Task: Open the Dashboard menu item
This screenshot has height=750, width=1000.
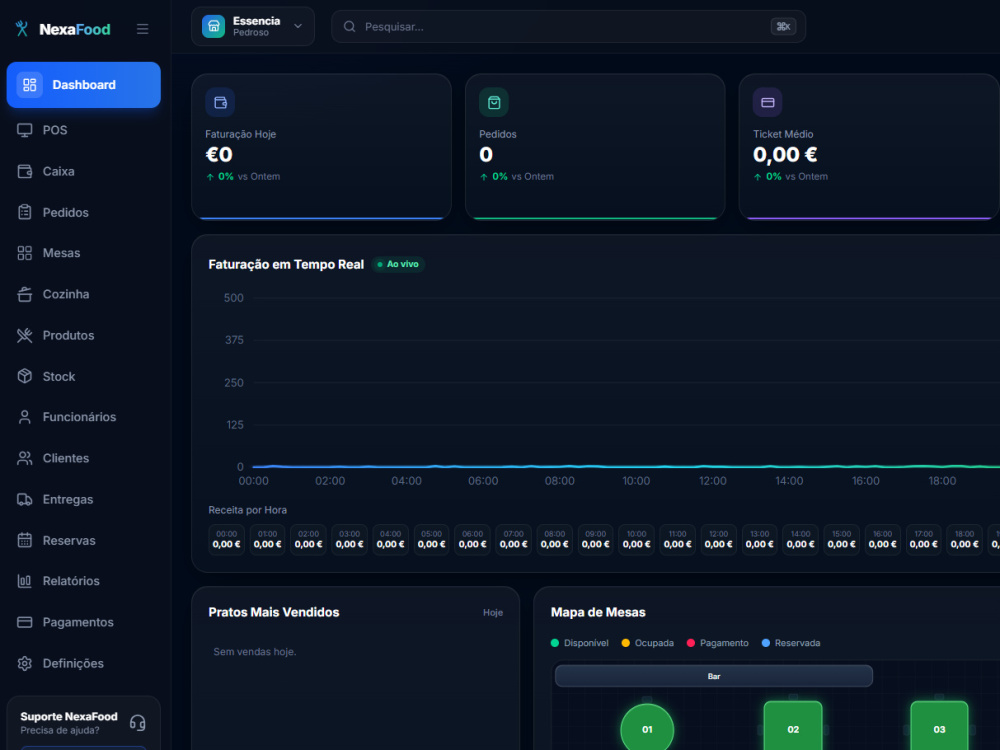Action: [x=84, y=85]
